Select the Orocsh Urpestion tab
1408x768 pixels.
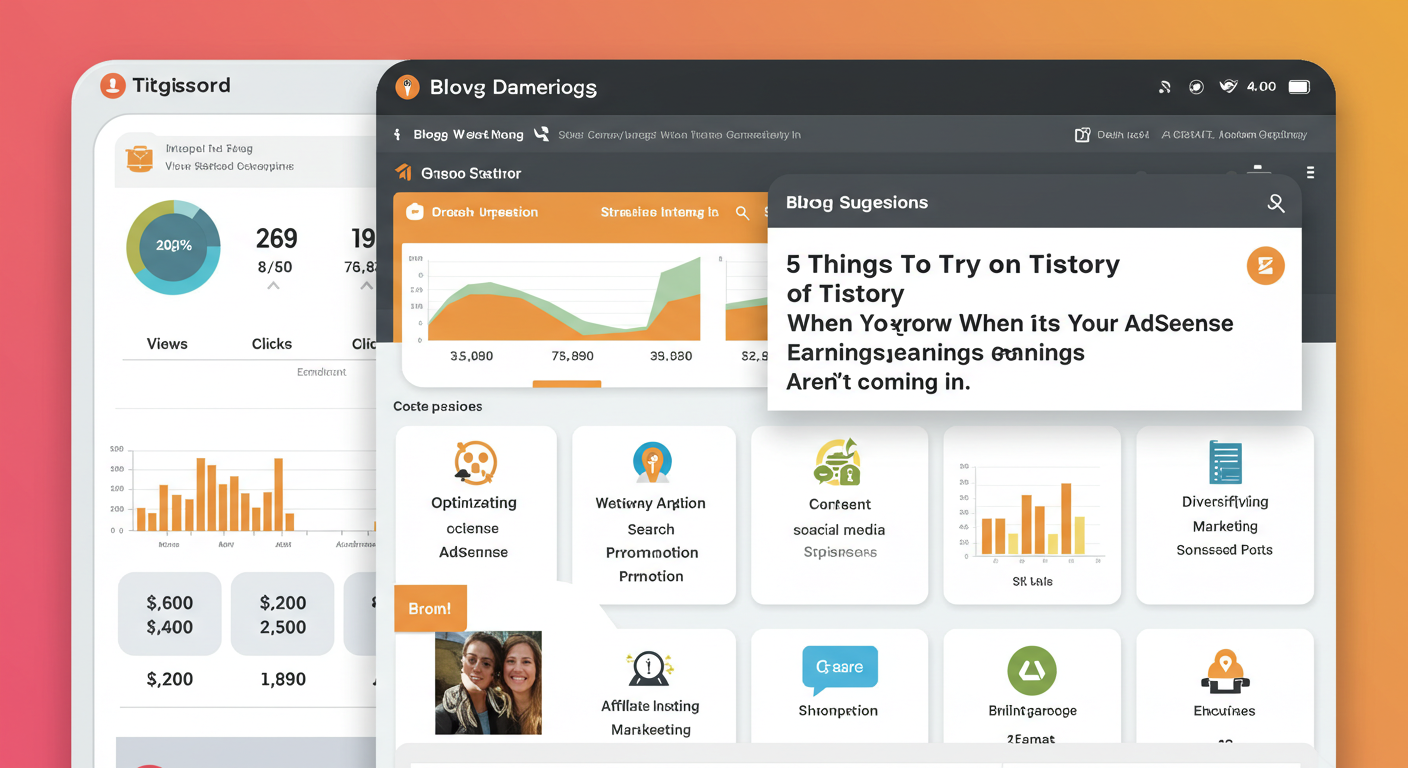pos(484,212)
